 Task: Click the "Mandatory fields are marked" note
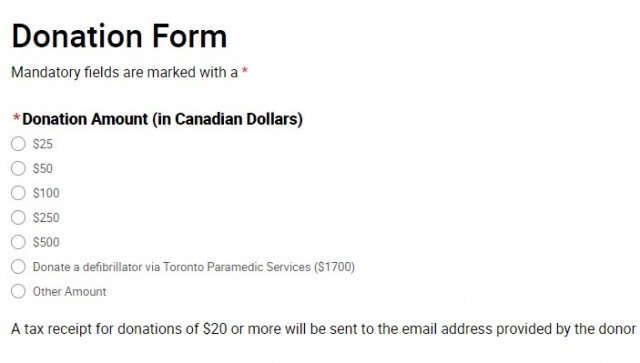[124, 72]
